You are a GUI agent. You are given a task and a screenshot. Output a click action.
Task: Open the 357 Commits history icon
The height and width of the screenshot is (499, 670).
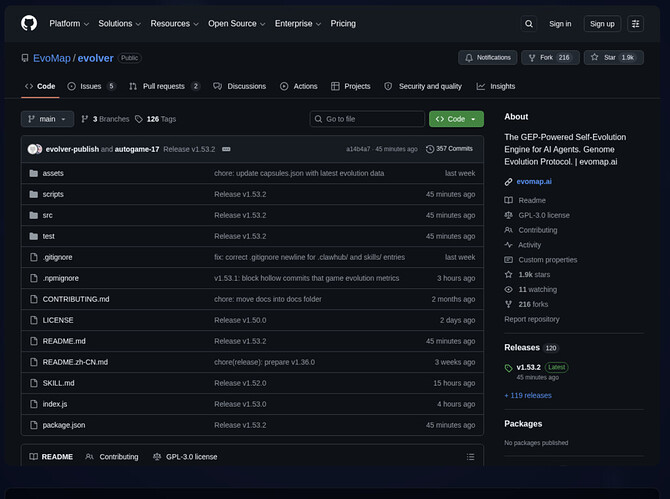tap(430, 149)
